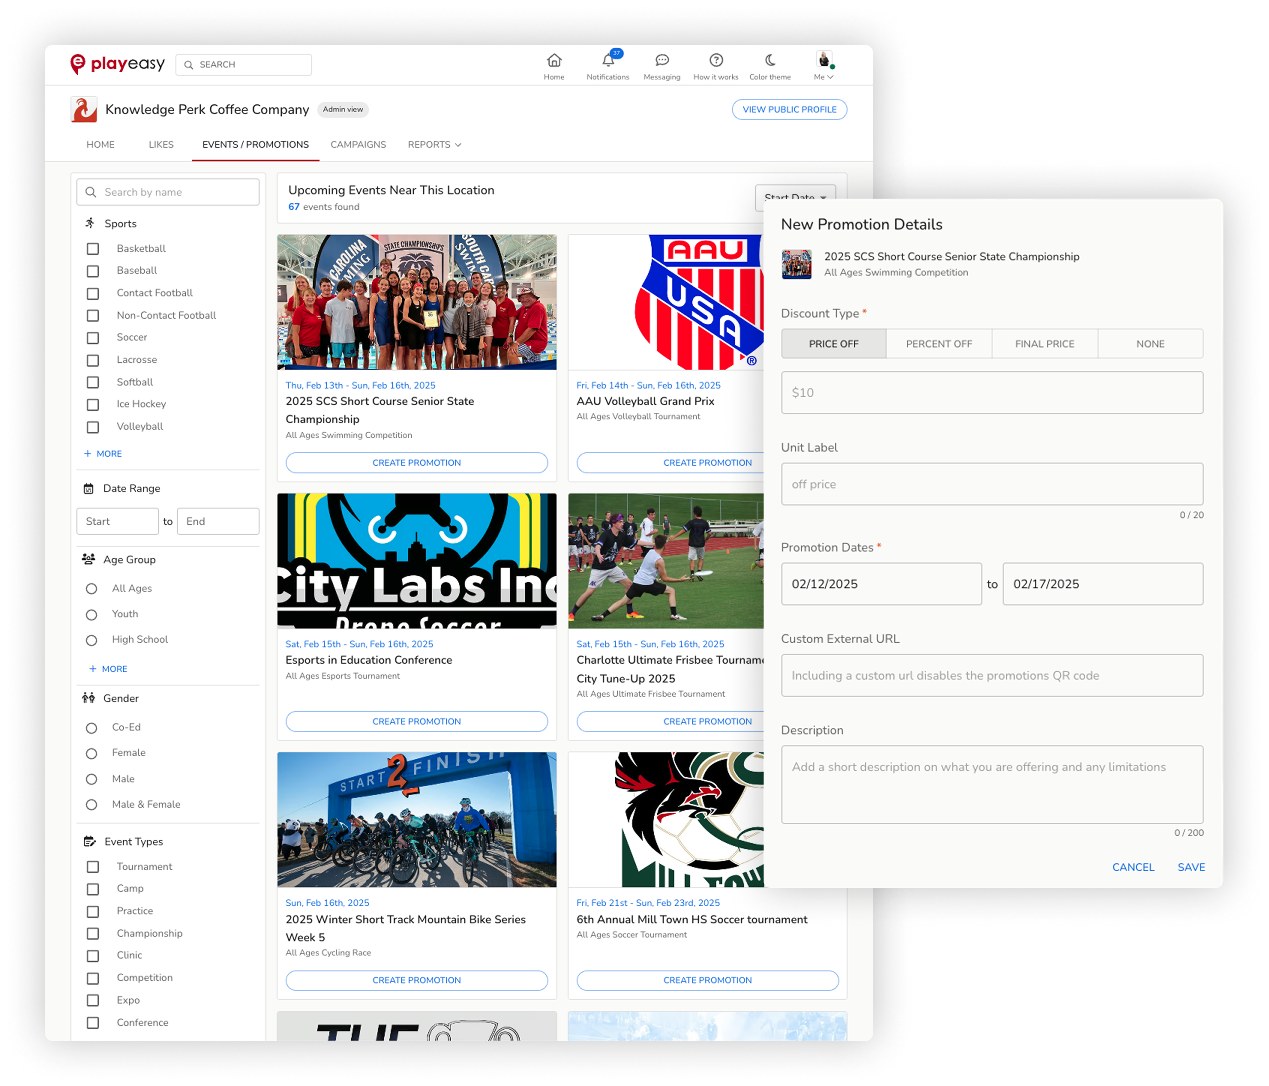The image size is (1269, 1086).
Task: Click the Knowledge Perk Coffee Company logo
Action: coord(85,110)
